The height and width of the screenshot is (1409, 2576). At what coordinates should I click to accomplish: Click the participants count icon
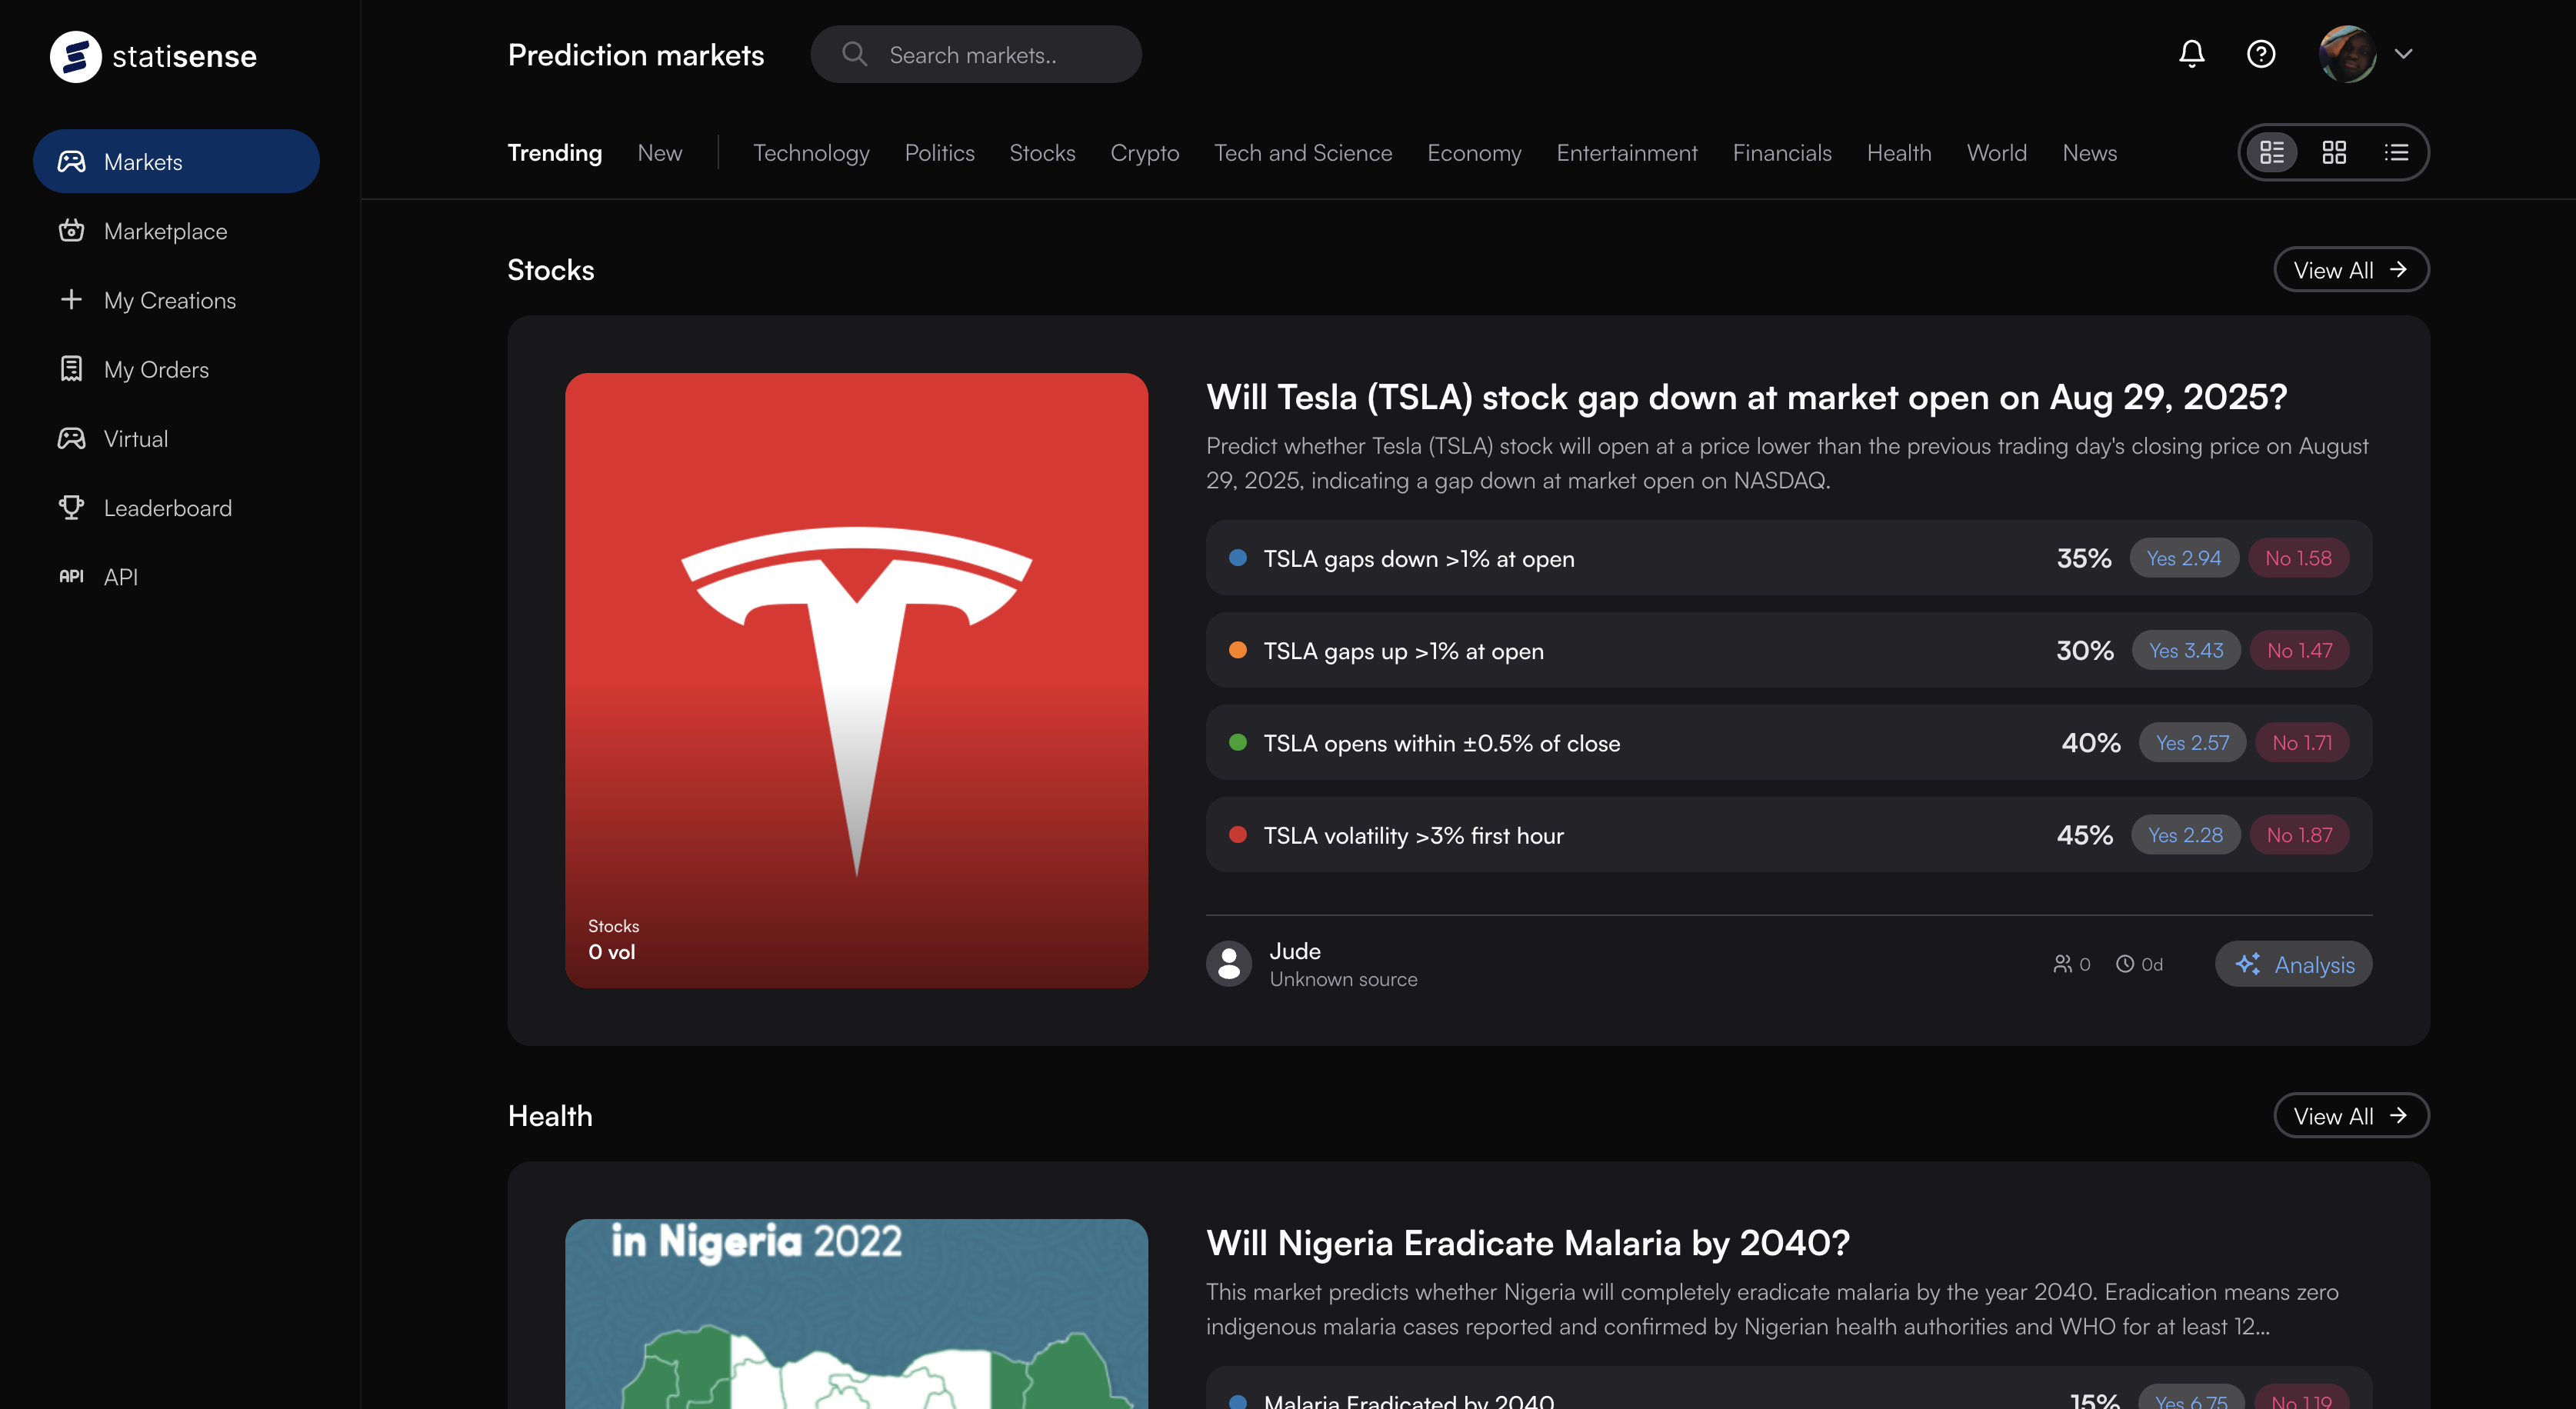click(x=2062, y=964)
